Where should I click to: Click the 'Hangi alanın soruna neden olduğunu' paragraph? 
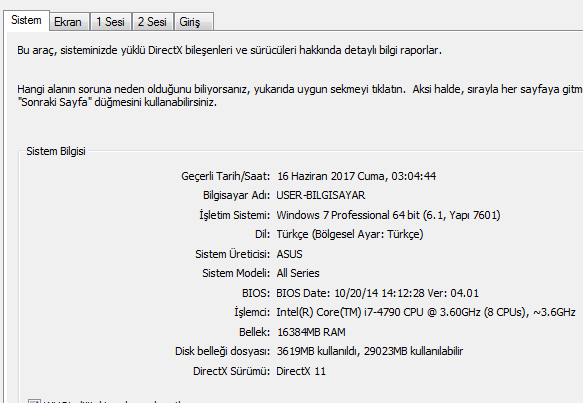[x=300, y=96]
